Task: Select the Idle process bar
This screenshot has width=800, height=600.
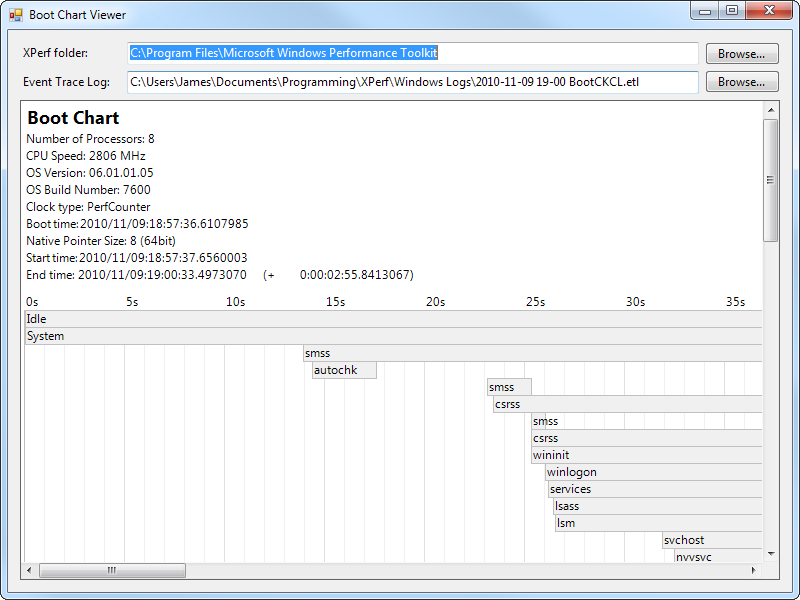Action: click(x=393, y=319)
